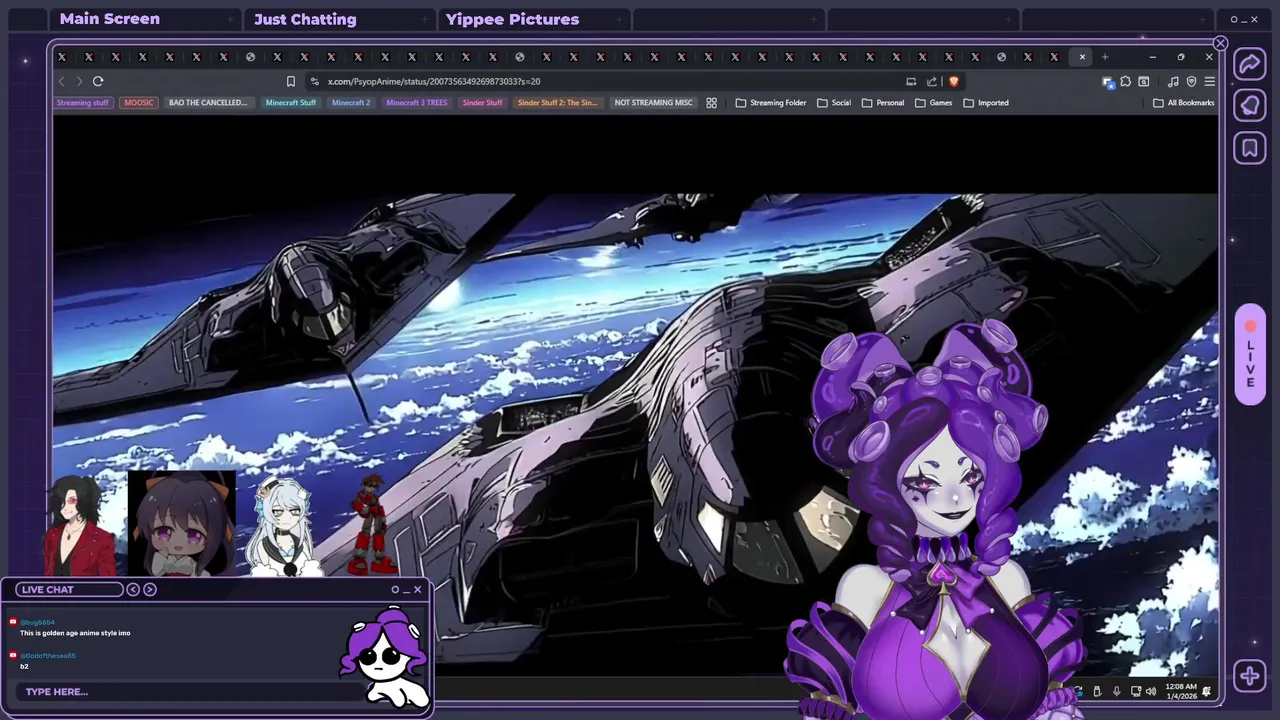This screenshot has width=1280, height=720.
Task: Go to next chat with right arrow
Action: [150, 589]
